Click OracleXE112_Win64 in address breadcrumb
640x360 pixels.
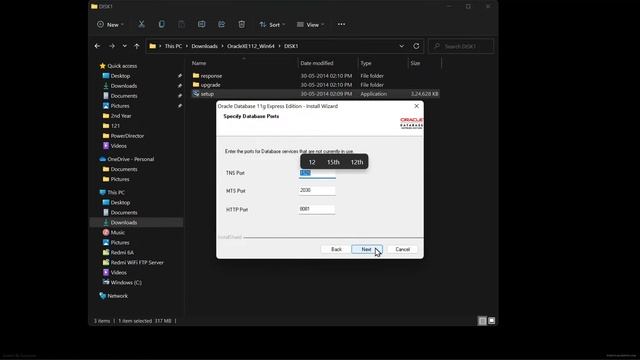[x=251, y=46]
